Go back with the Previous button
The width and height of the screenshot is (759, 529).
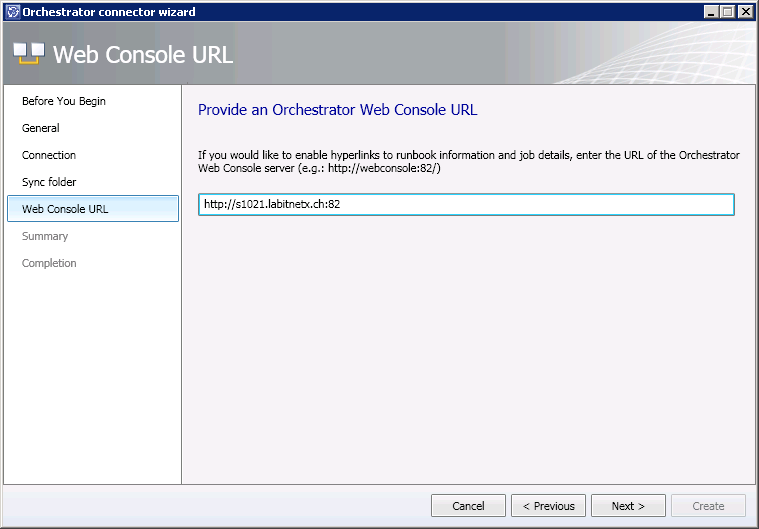(549, 506)
